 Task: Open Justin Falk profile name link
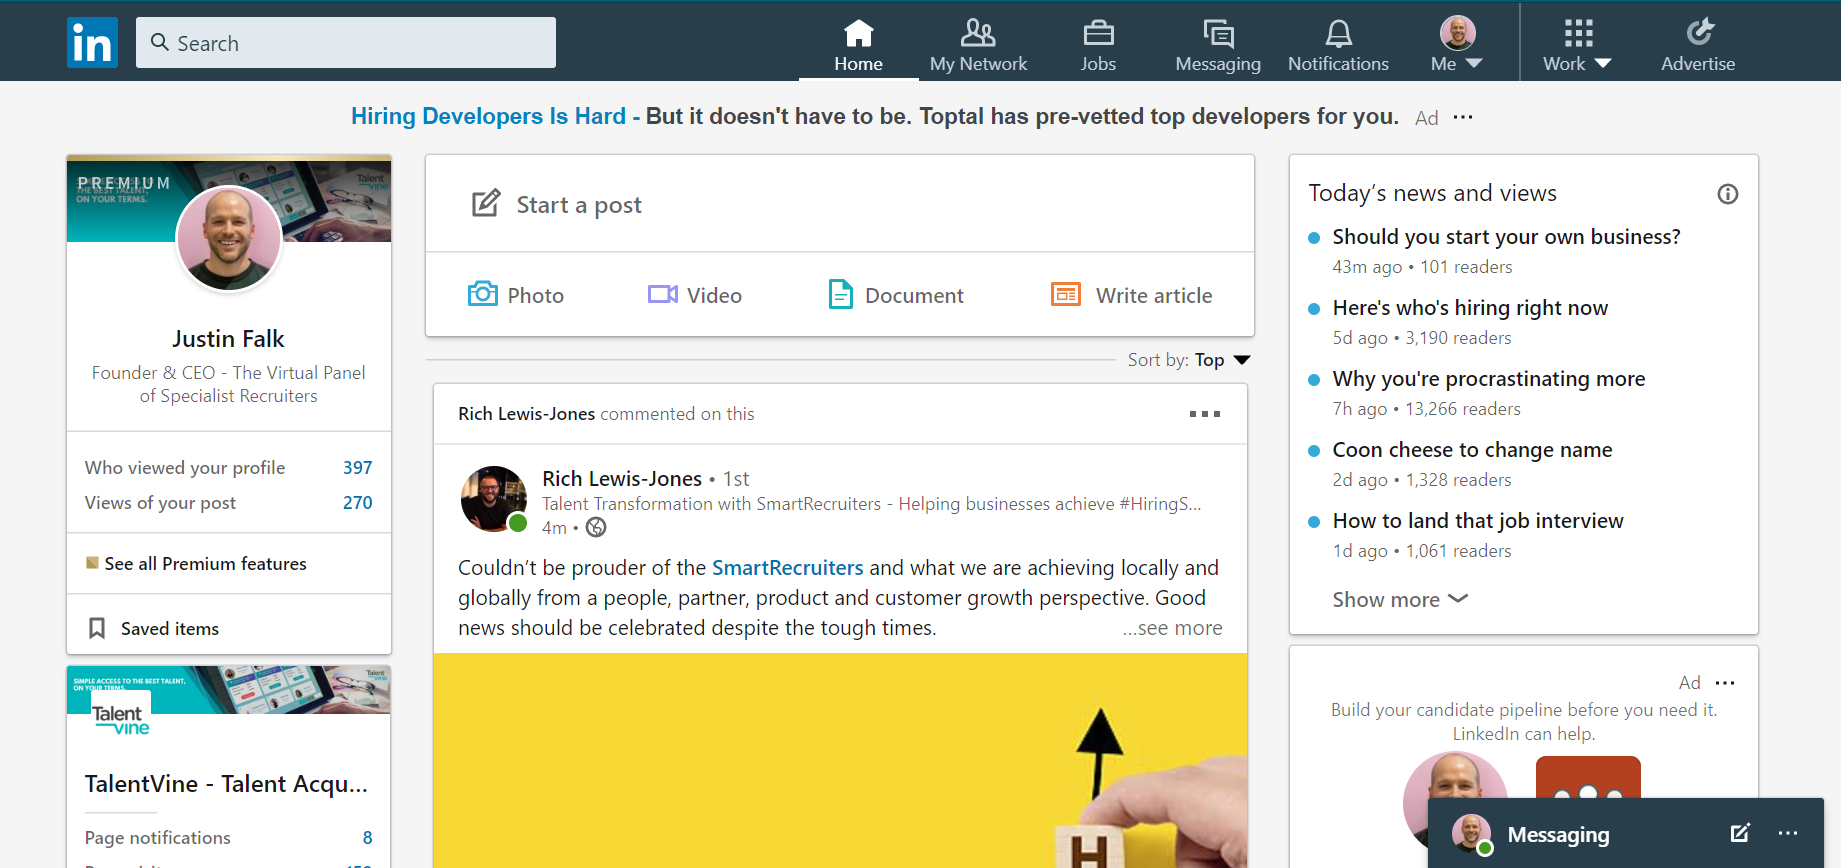pyautogui.click(x=228, y=339)
